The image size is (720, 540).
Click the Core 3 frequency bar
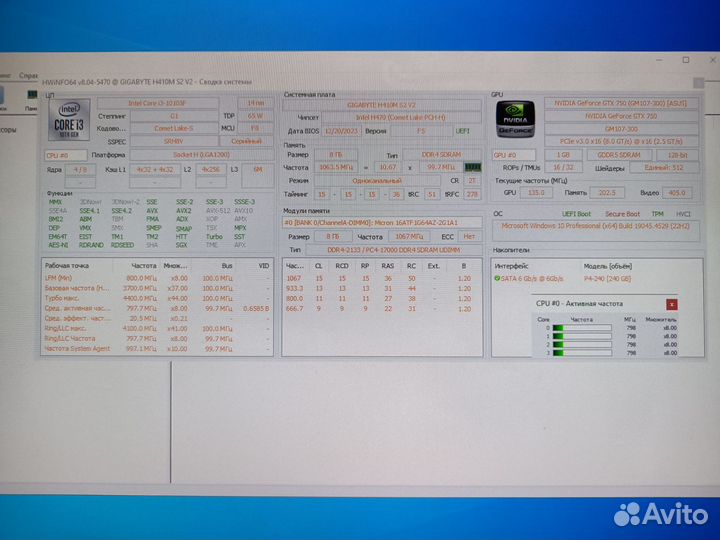(582, 353)
